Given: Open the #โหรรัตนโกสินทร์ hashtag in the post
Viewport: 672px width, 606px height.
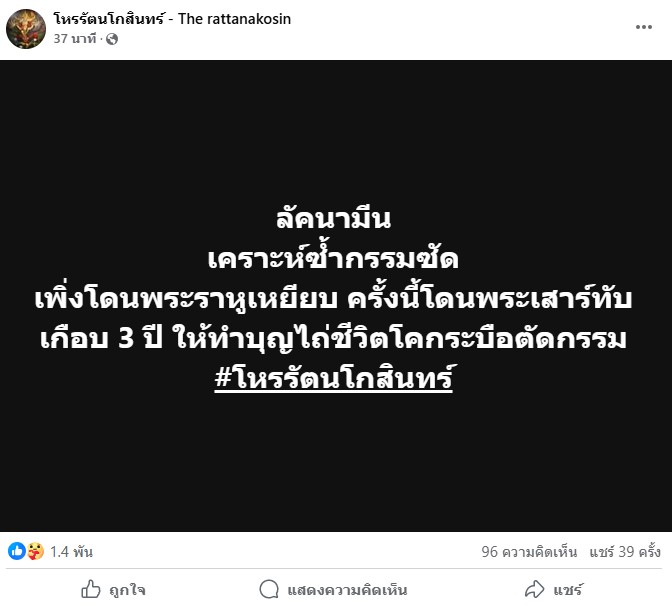Looking at the screenshot, I should coord(333,378).
